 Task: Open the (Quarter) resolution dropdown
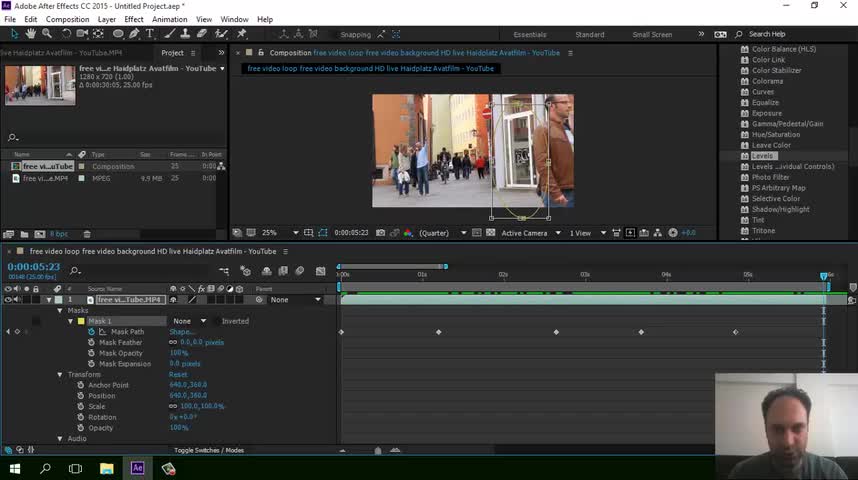click(x=443, y=233)
